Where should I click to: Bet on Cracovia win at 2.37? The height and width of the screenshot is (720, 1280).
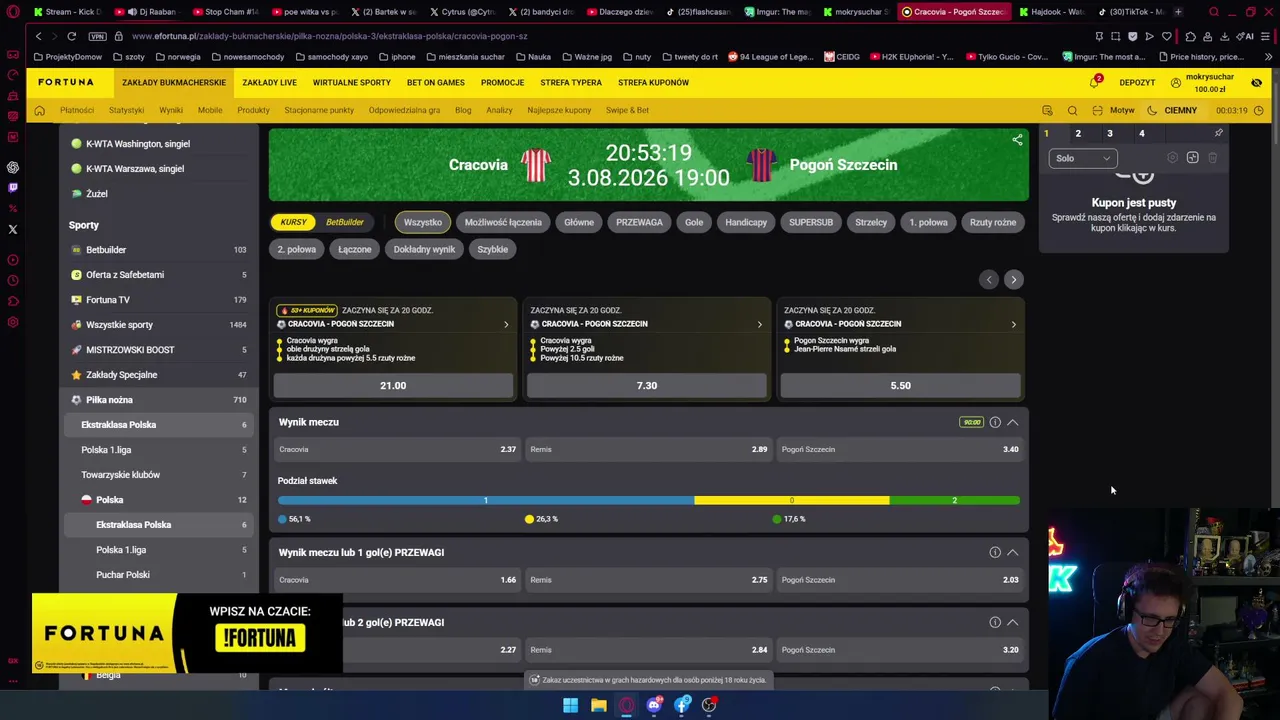coord(397,449)
